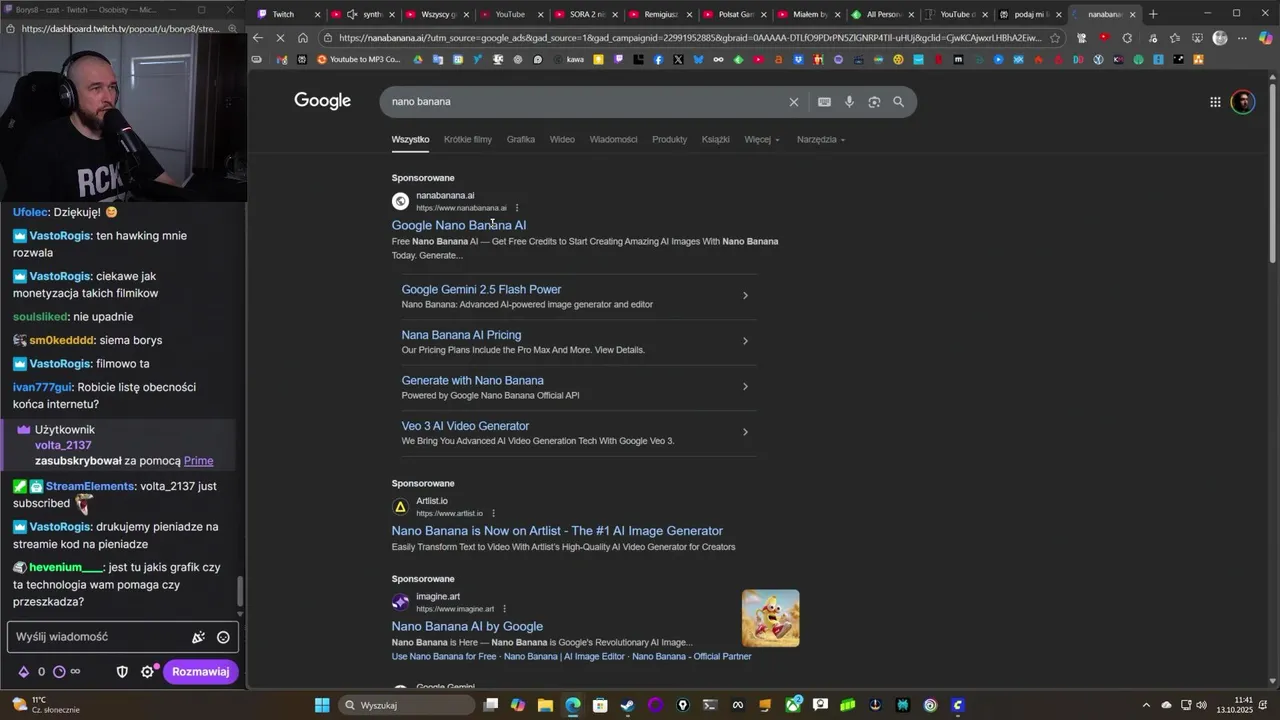Open the Bits icon in Twitch chat
1280x720 pixels.
pyautogui.click(x=24, y=672)
